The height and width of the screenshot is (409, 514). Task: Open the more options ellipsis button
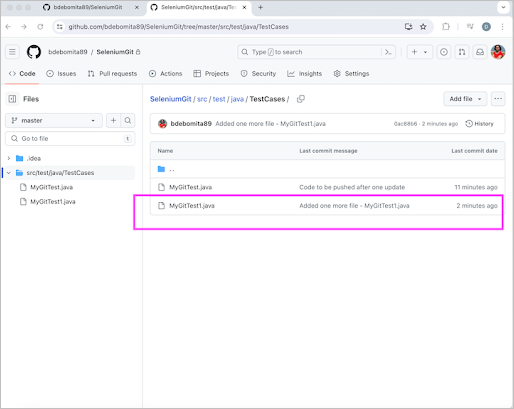[x=498, y=99]
